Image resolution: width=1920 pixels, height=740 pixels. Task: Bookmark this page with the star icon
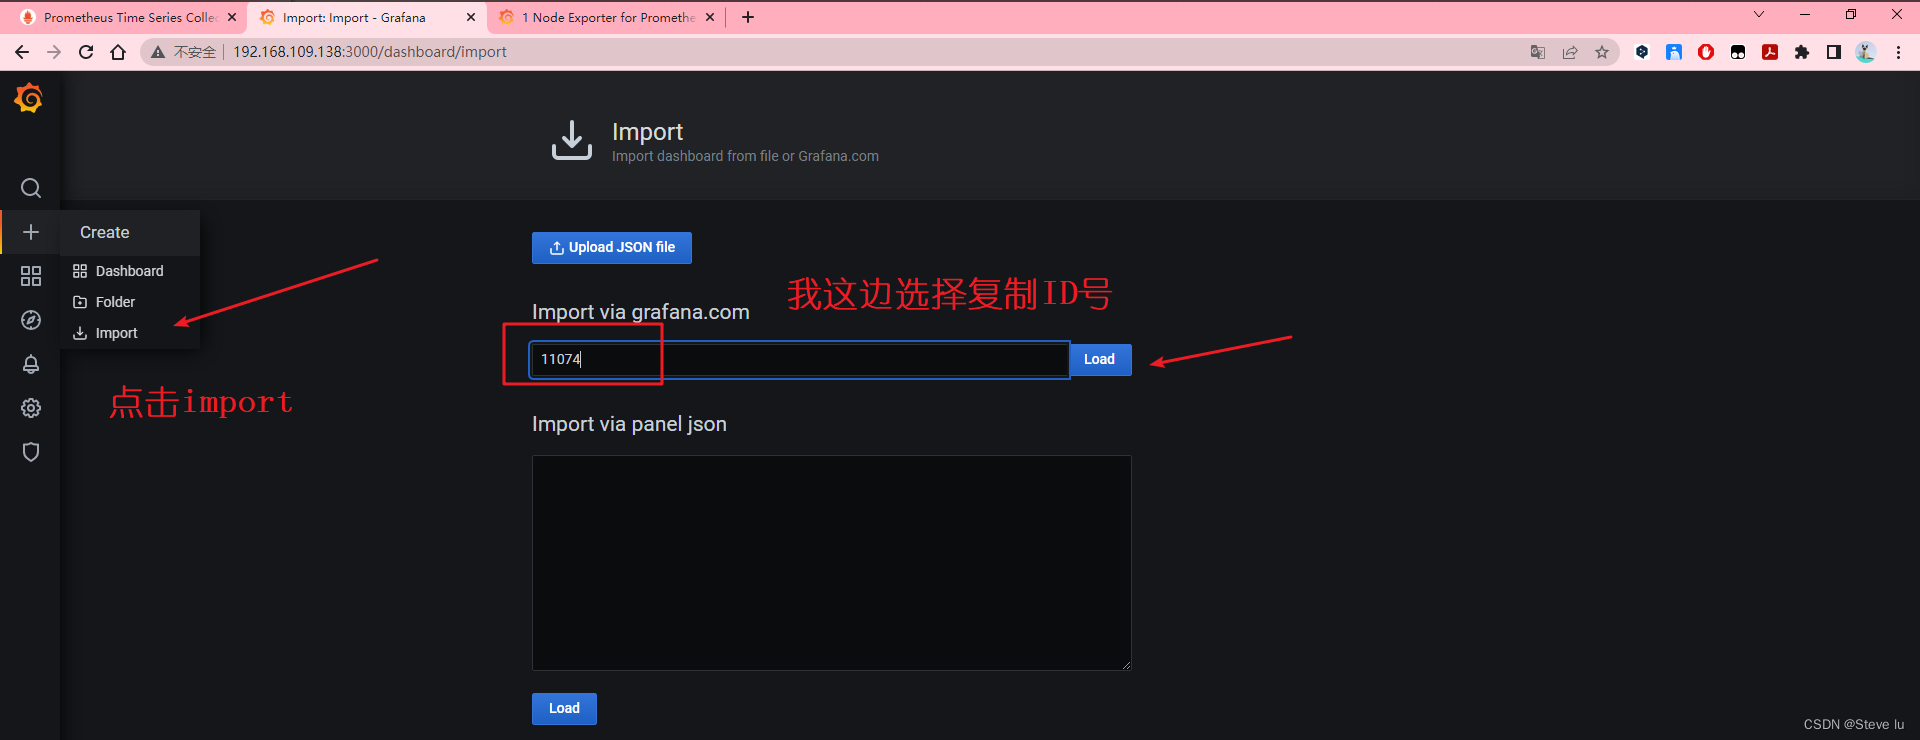[x=1602, y=52]
